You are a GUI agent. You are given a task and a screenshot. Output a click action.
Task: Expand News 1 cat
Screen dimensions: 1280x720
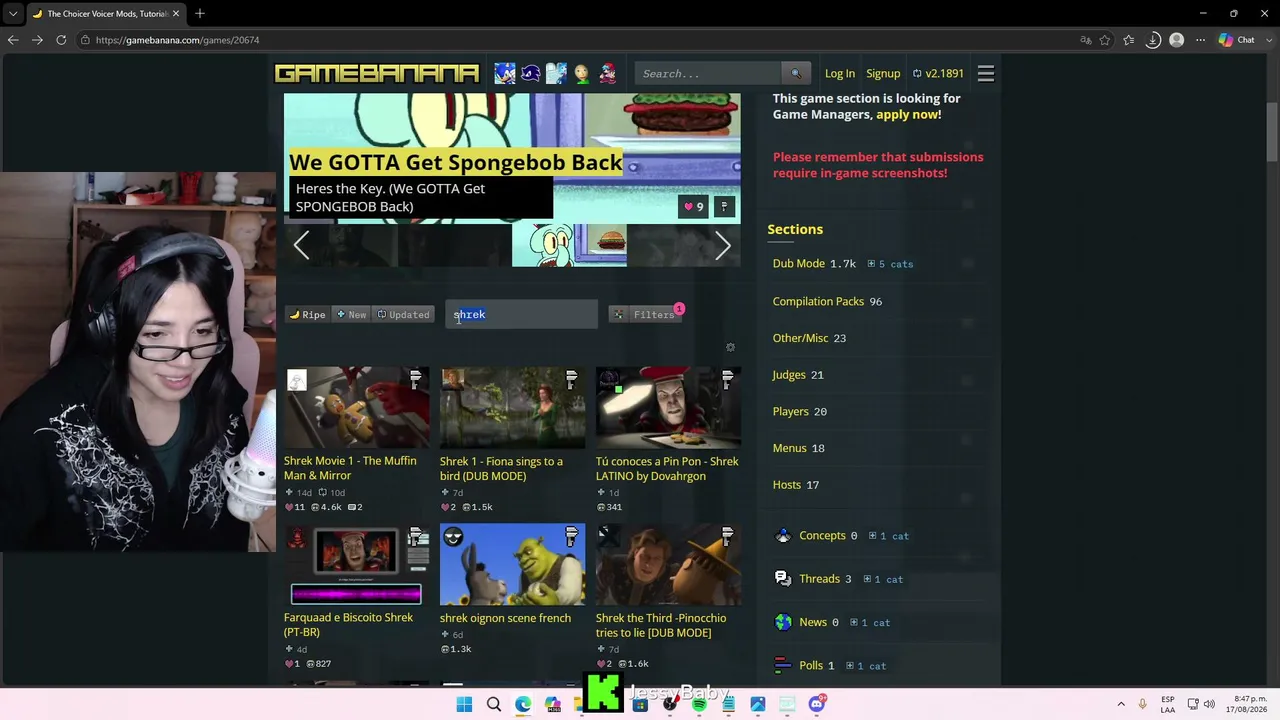869,622
